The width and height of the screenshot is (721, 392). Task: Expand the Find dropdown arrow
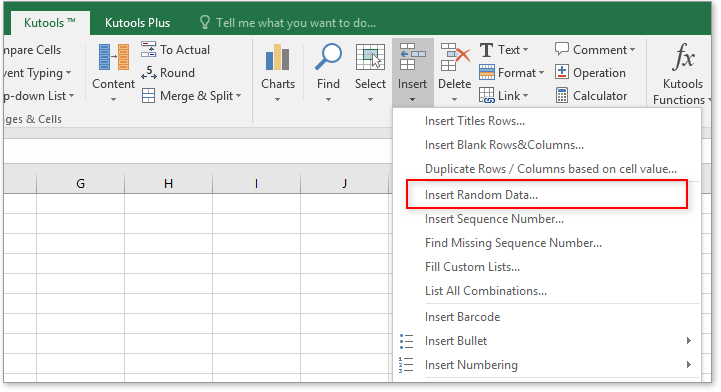(x=328, y=99)
